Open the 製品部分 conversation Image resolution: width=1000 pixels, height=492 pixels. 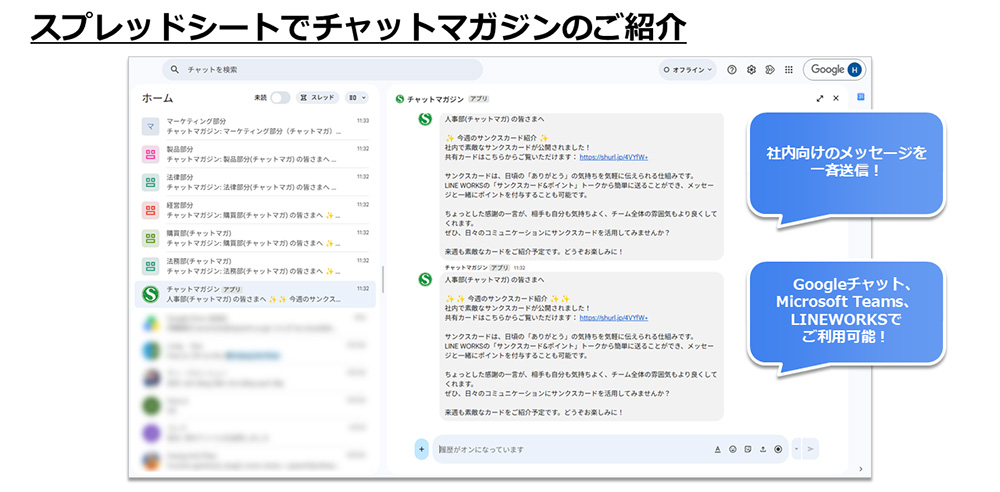click(x=255, y=154)
